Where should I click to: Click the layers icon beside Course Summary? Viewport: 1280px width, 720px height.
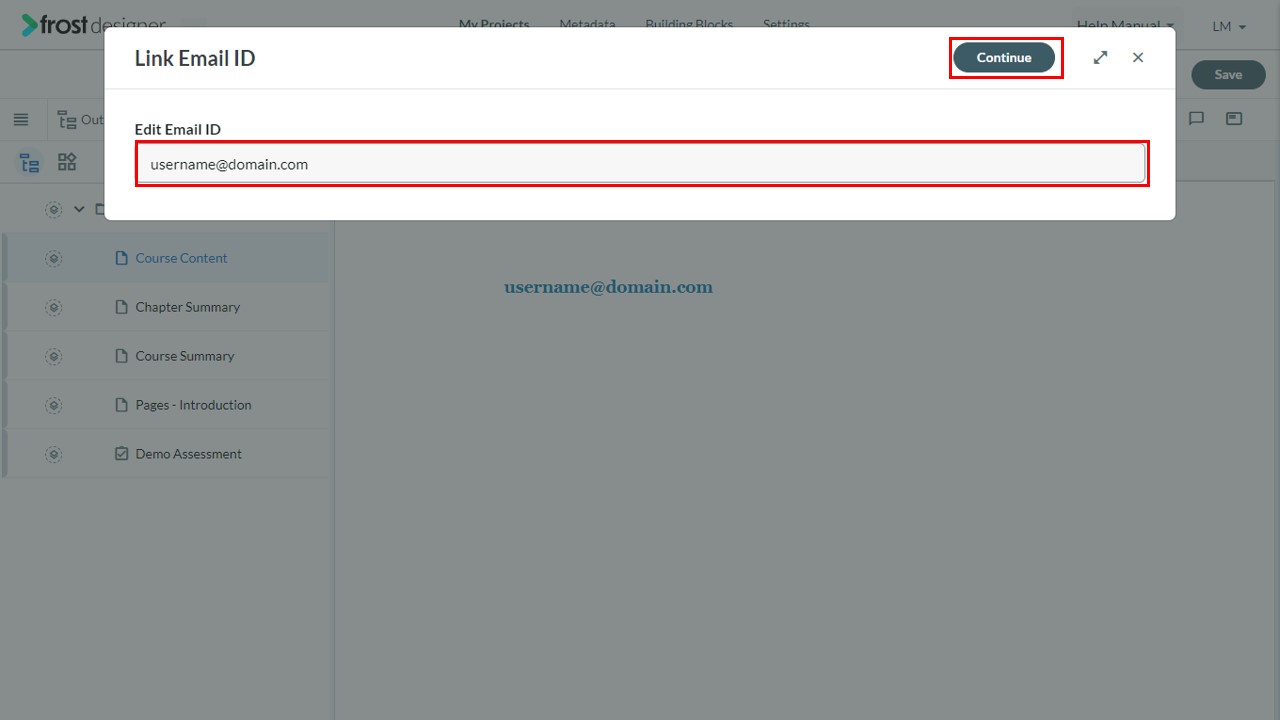[x=54, y=356]
